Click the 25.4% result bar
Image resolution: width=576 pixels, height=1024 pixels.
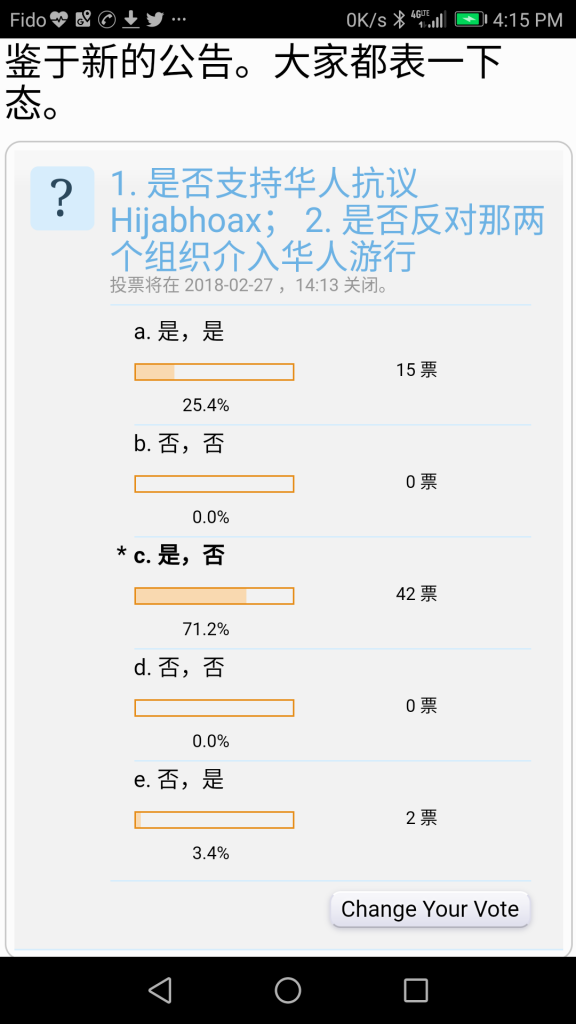[x=214, y=372]
